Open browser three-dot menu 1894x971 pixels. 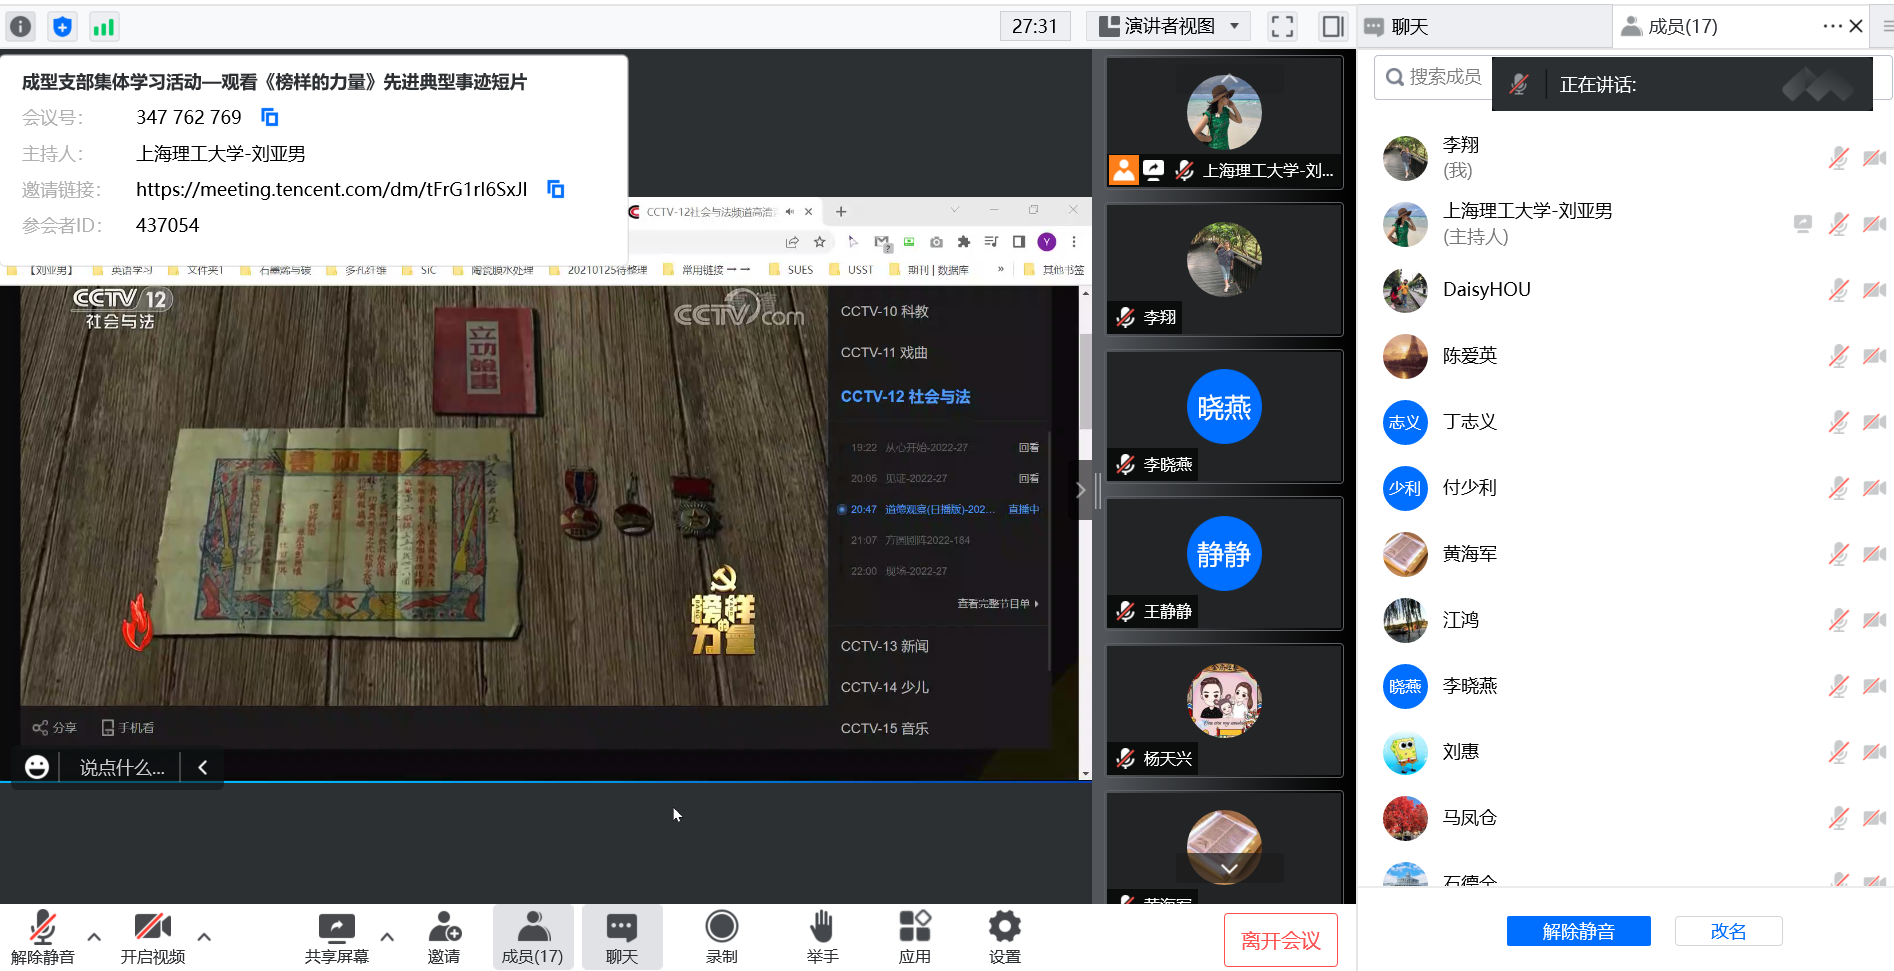pos(1074,241)
